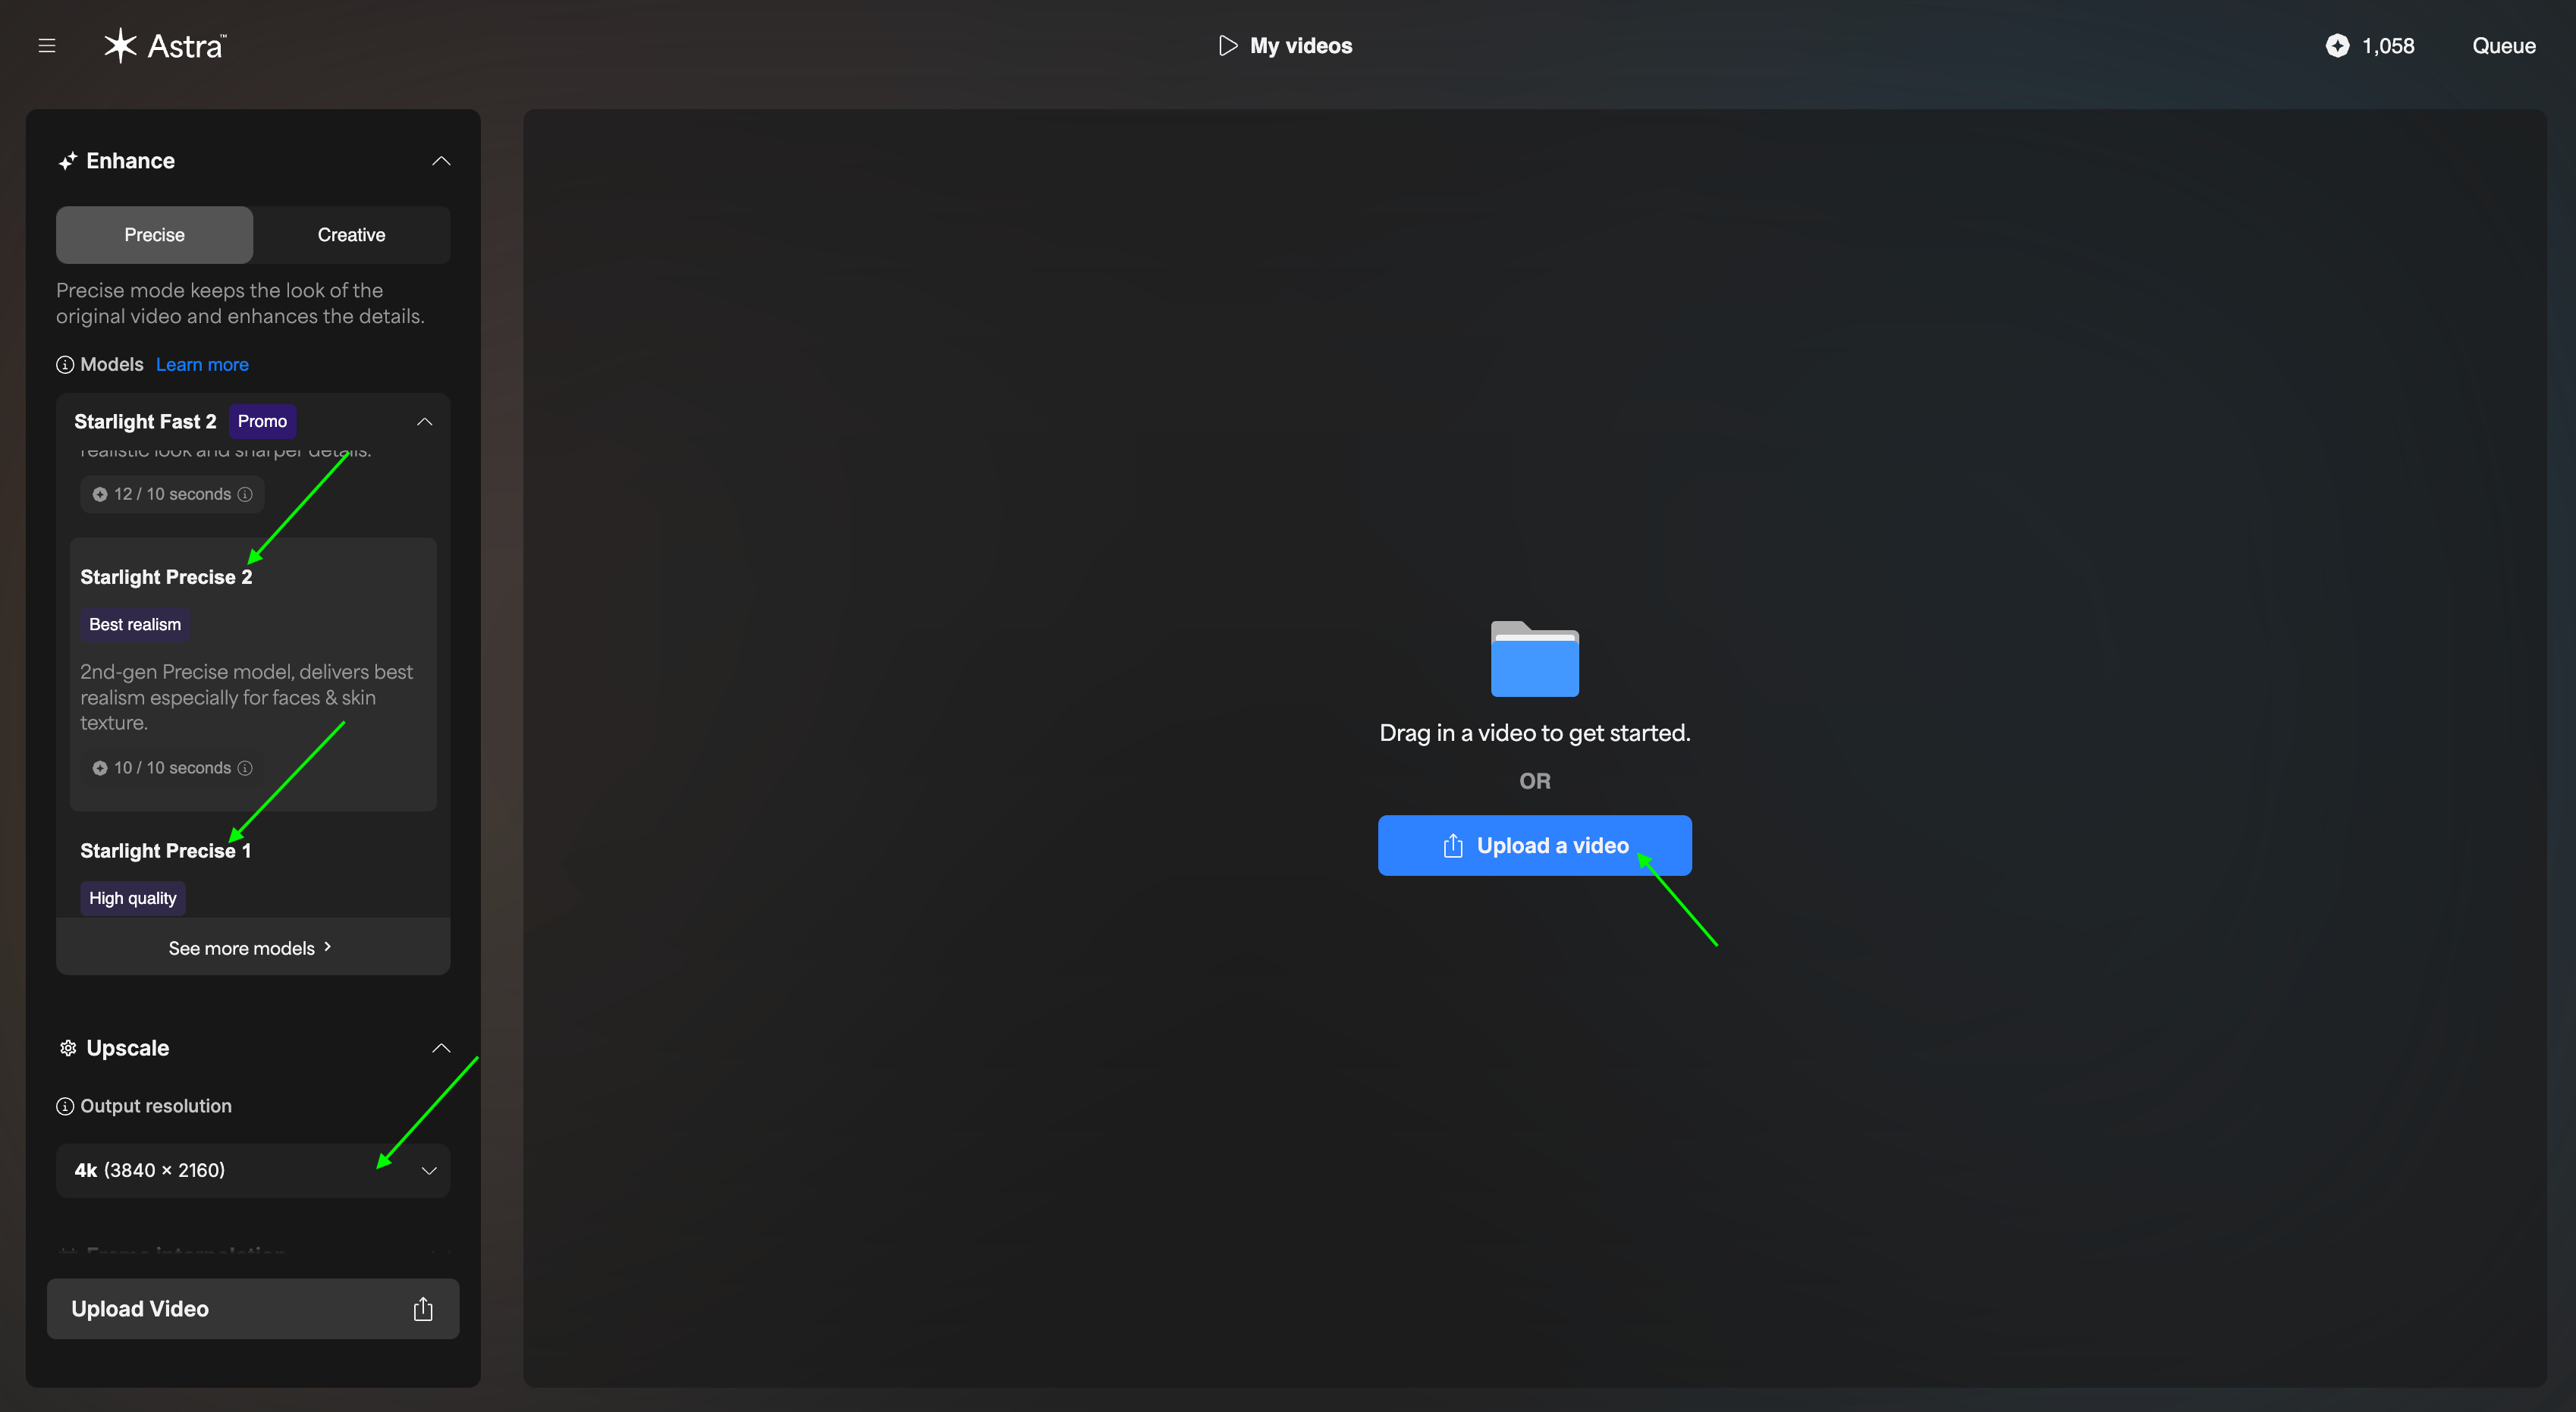Switch to Precise mode
The image size is (2576, 1412).
[154, 235]
